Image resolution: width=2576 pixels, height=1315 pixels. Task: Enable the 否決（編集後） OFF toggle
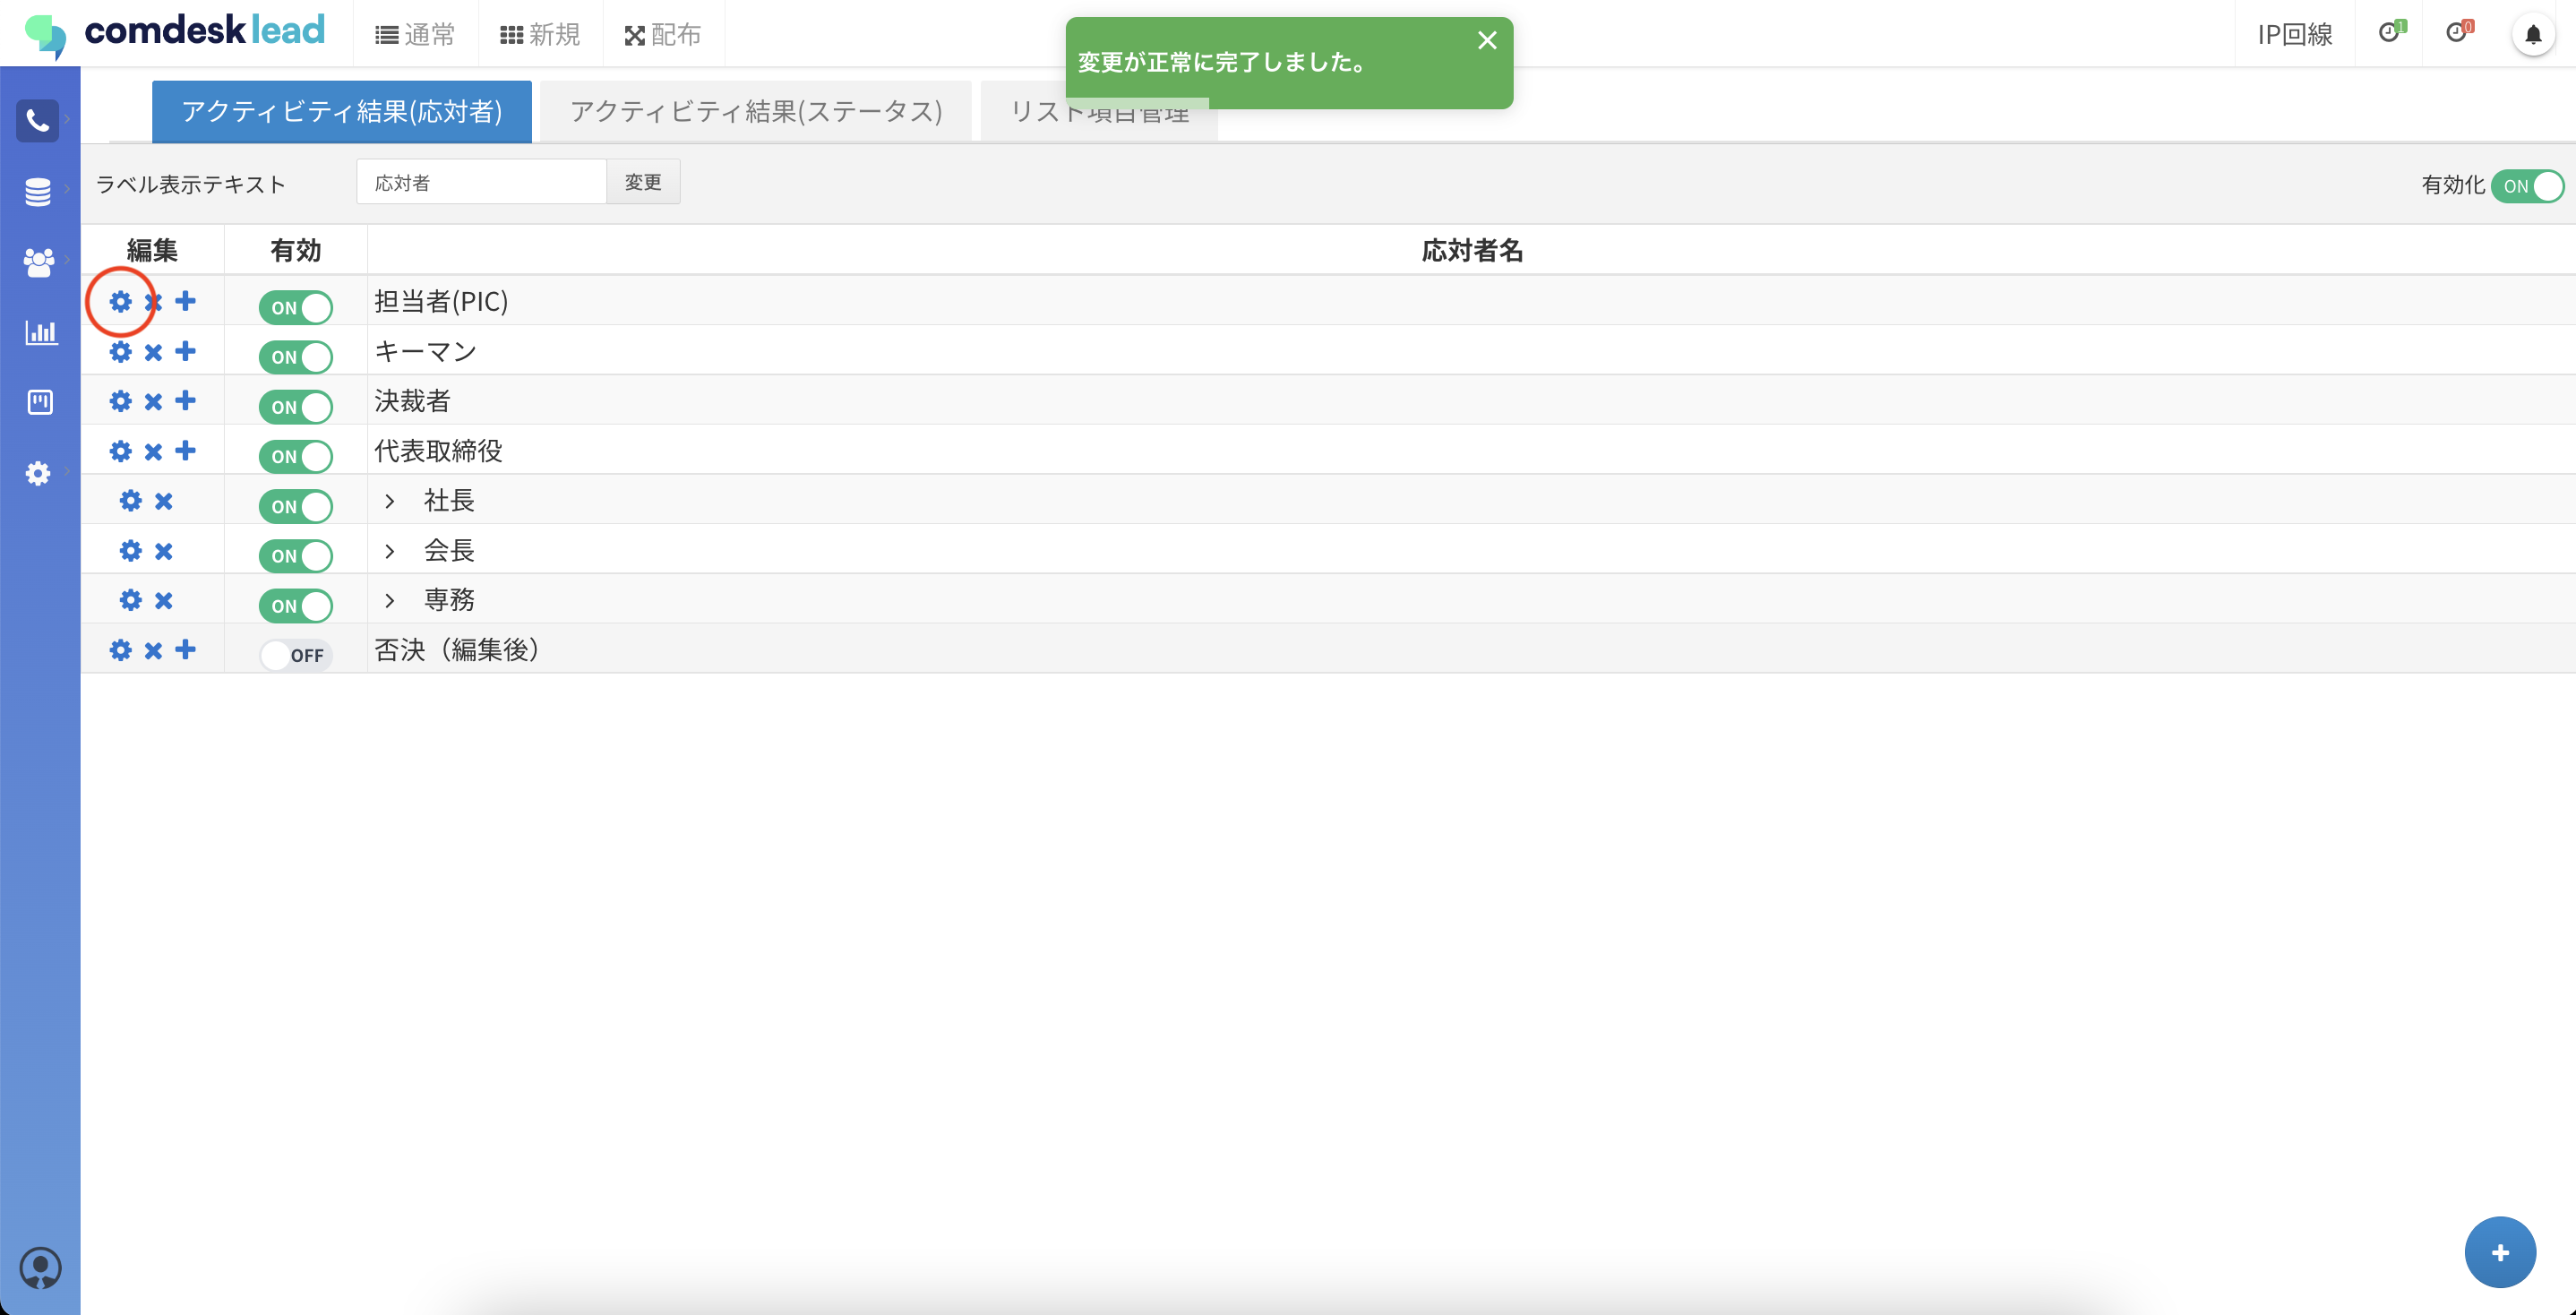295,655
